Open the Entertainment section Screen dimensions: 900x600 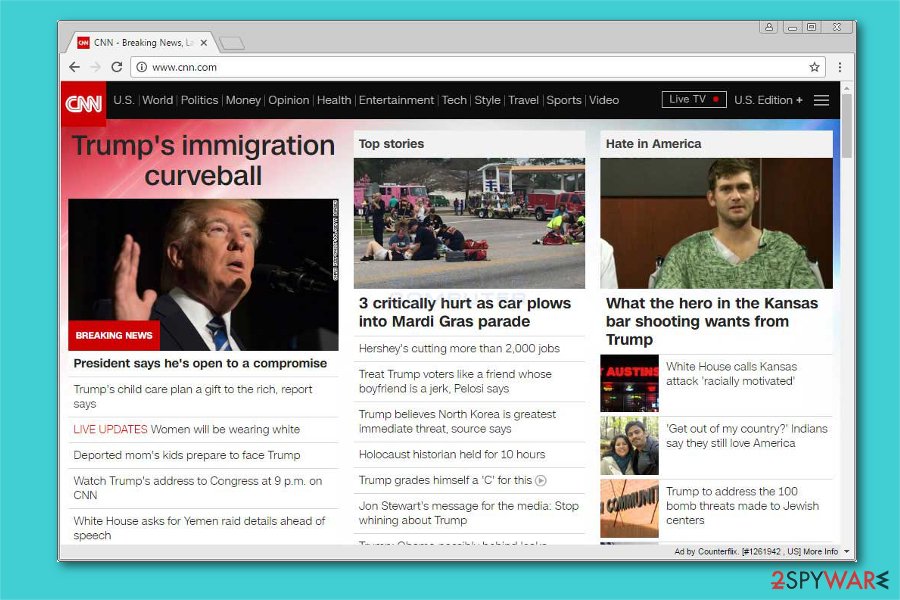click(x=396, y=100)
